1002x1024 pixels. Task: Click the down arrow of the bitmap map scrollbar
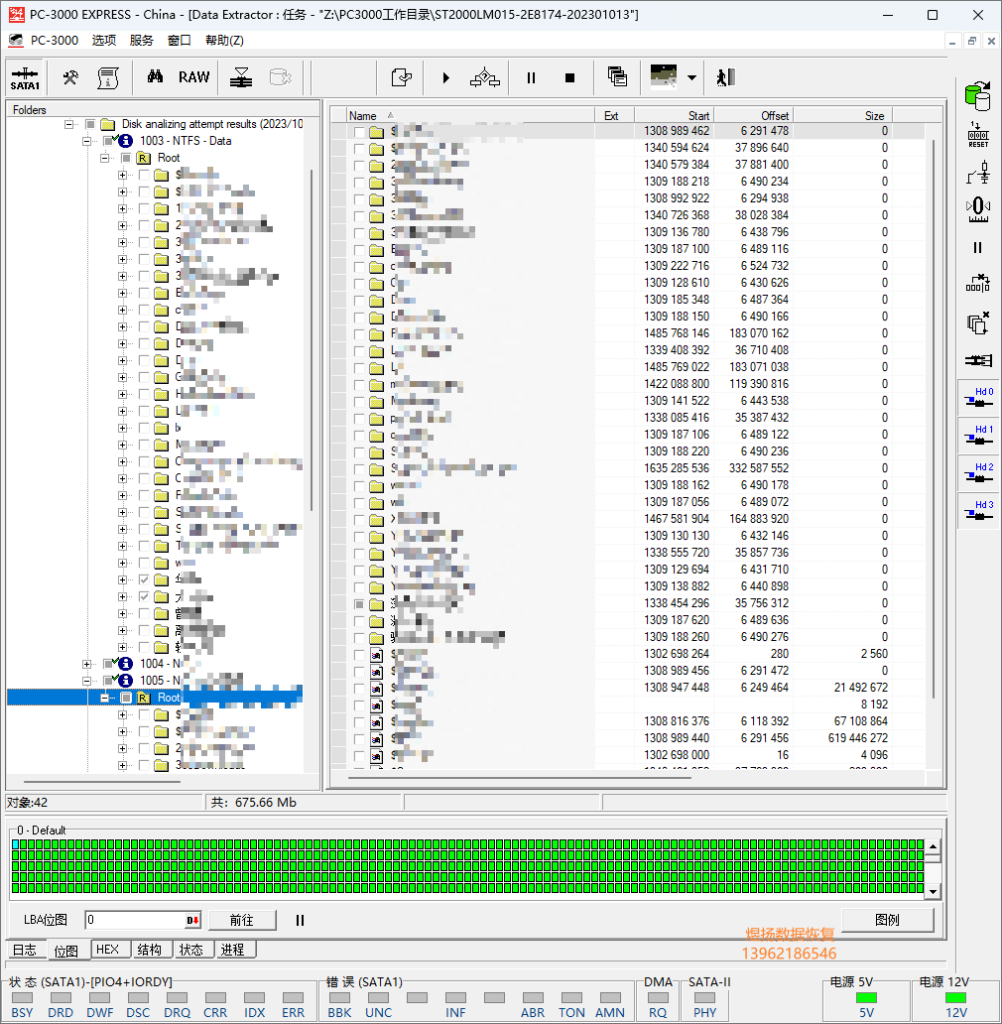coord(933,891)
